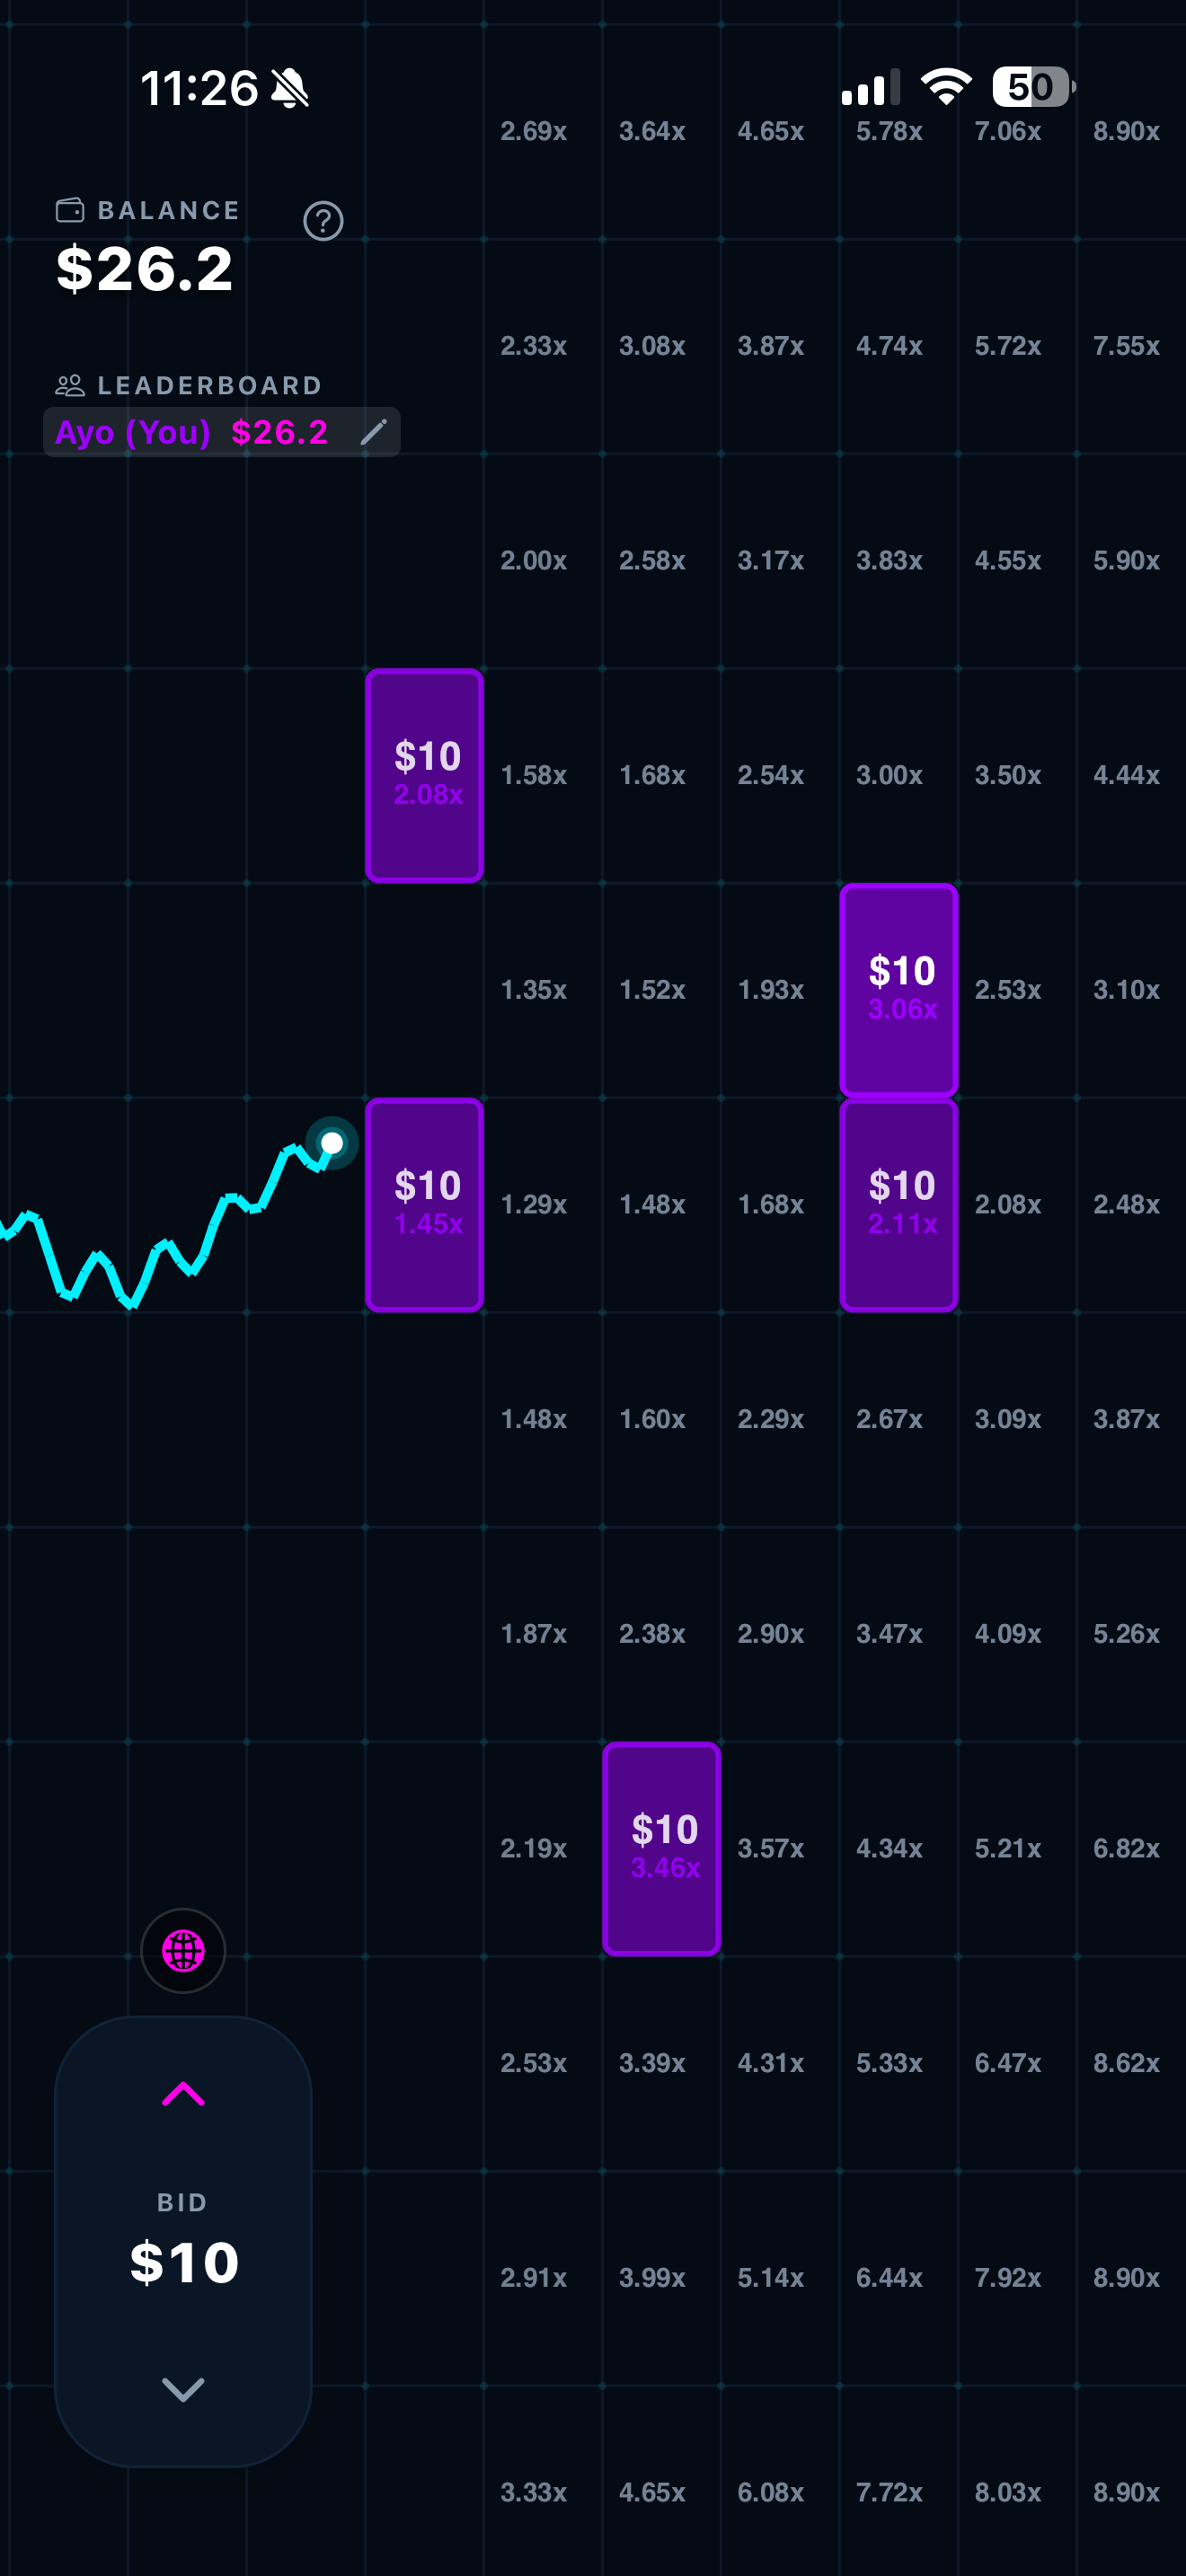The width and height of the screenshot is (1186, 2576).
Task: Tap the BALANCE label heading
Action: [168, 210]
